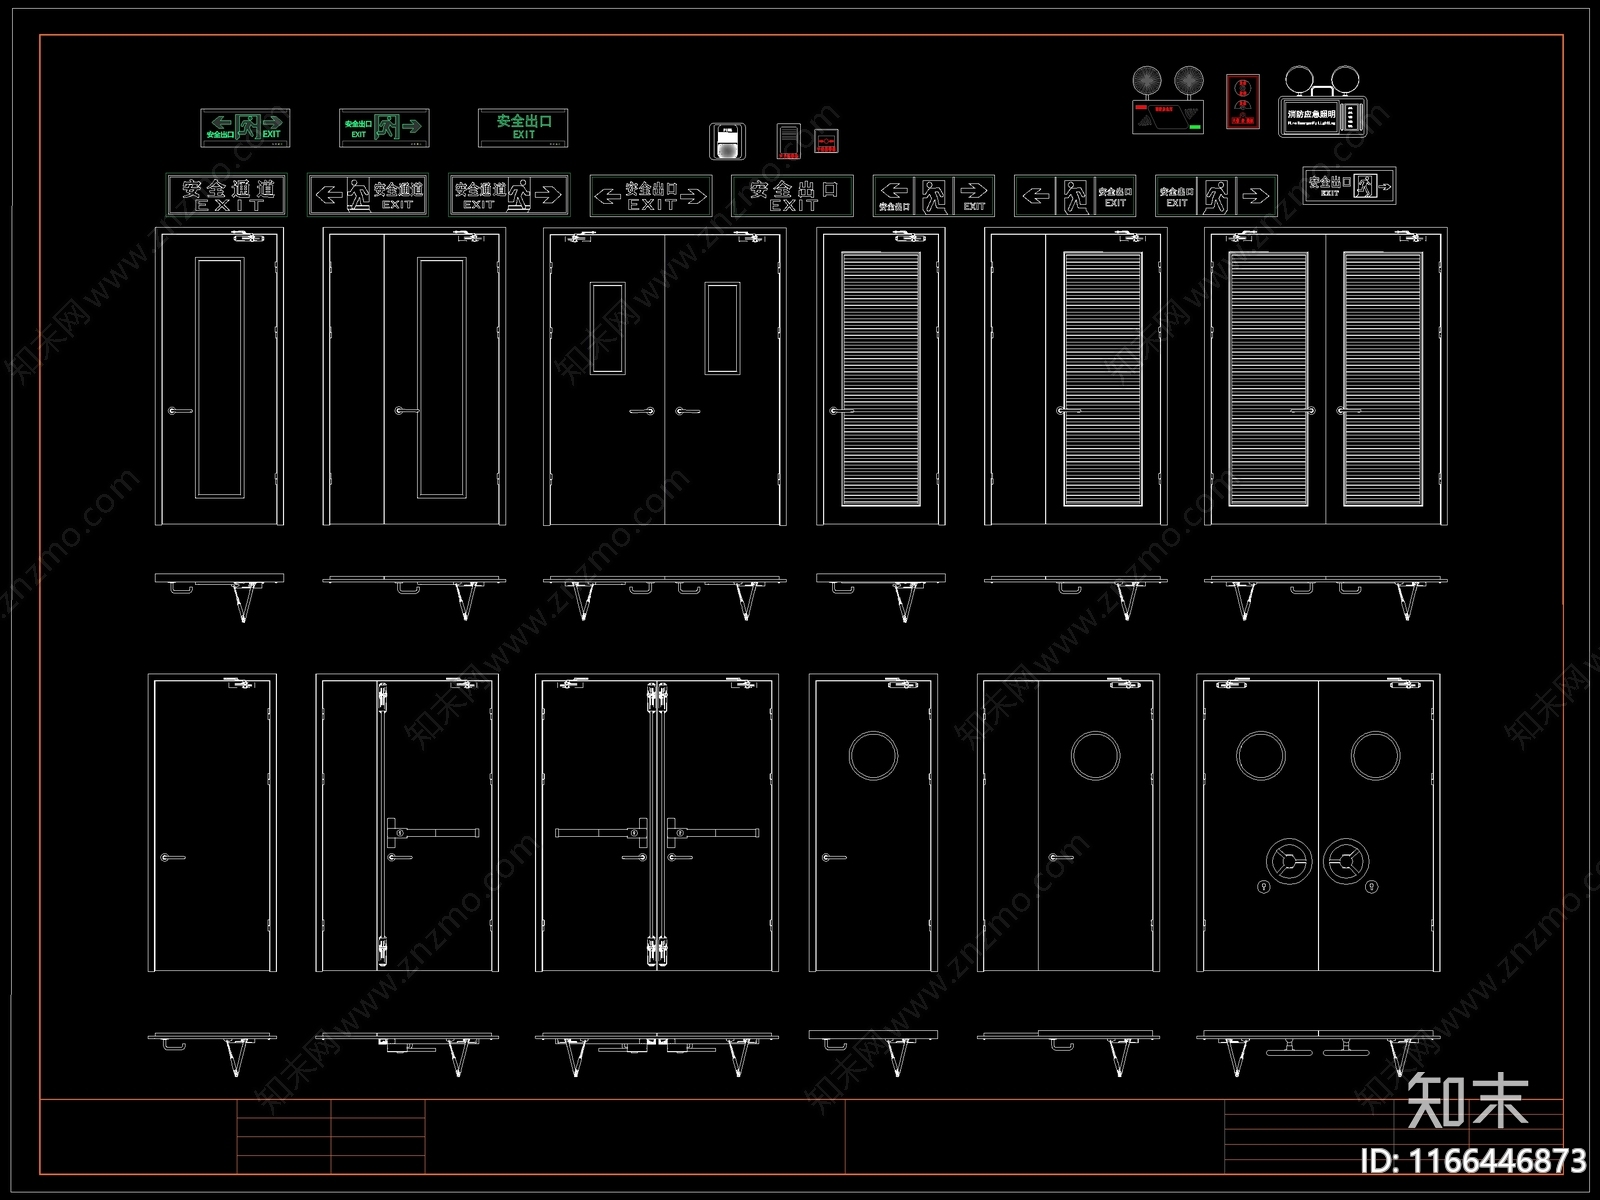Screen dimensions: 1600x1200
Task: Select the plan view below the vision-panel single door
Action: [x=220, y=596]
